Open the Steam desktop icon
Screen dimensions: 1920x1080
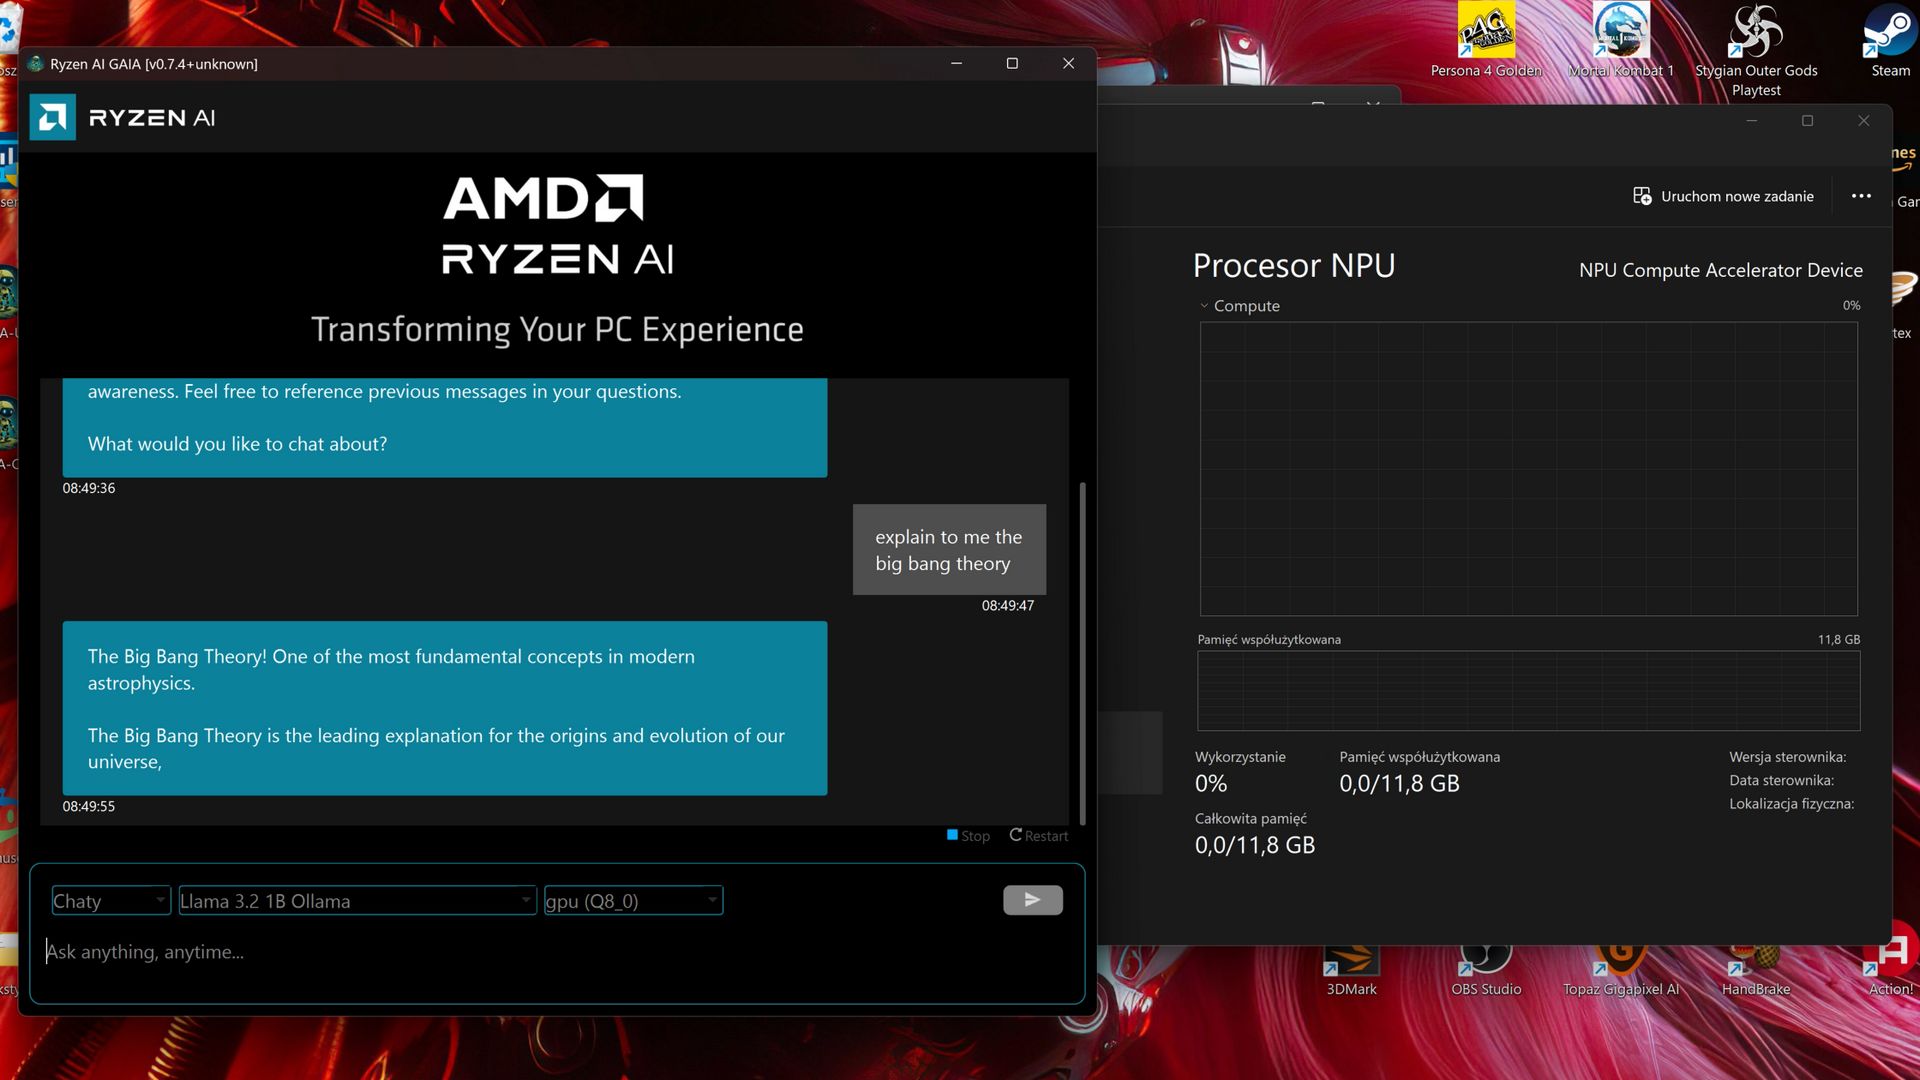pyautogui.click(x=1889, y=42)
